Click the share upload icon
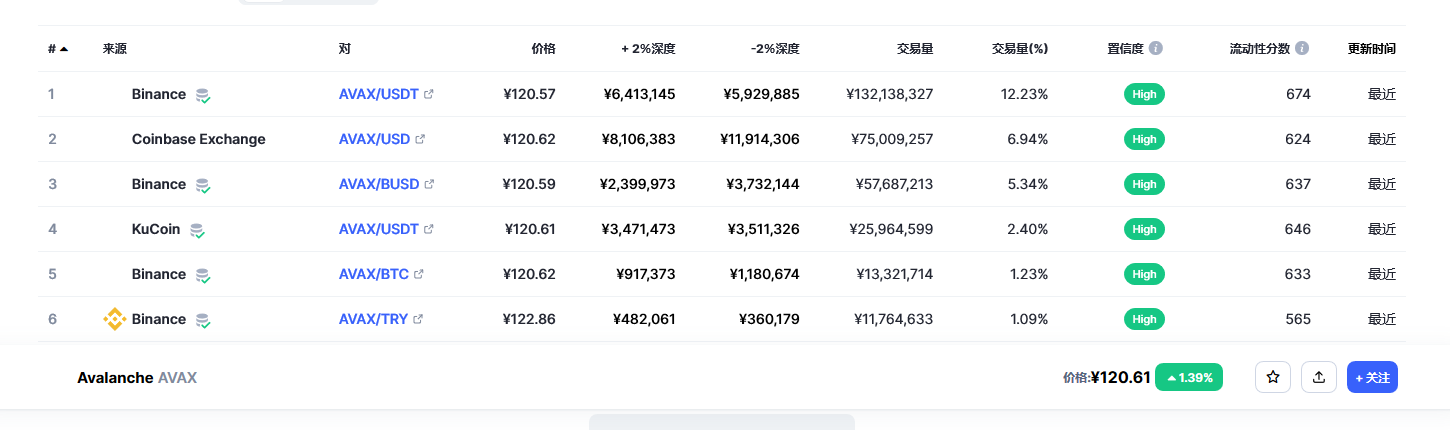 [1319, 377]
